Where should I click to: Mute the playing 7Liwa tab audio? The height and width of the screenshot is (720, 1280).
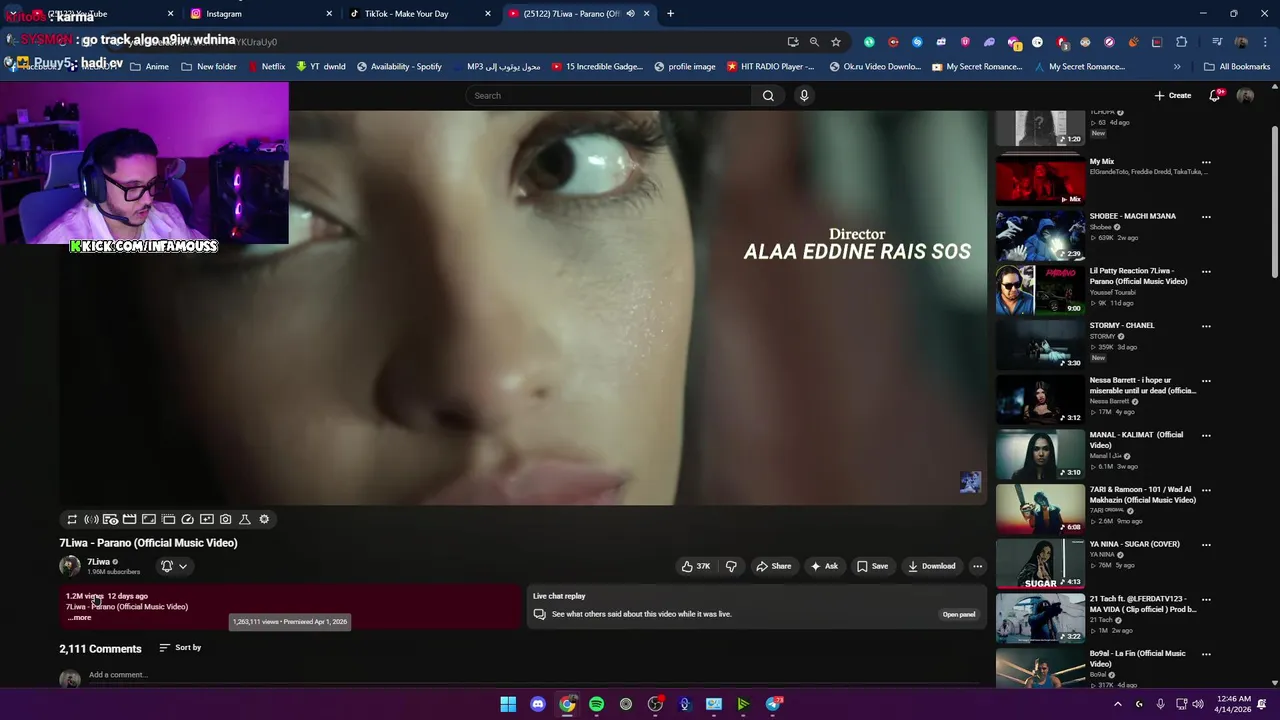coord(630,14)
